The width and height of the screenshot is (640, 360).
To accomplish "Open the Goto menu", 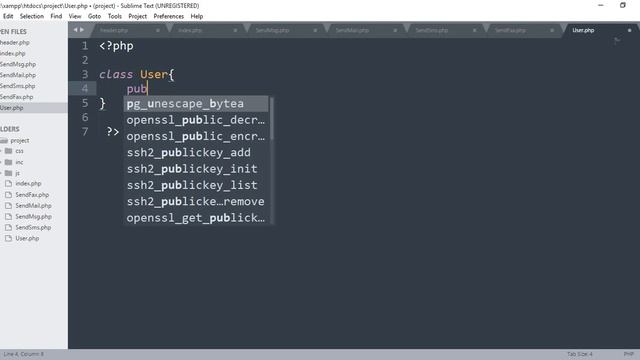I will tap(94, 16).
